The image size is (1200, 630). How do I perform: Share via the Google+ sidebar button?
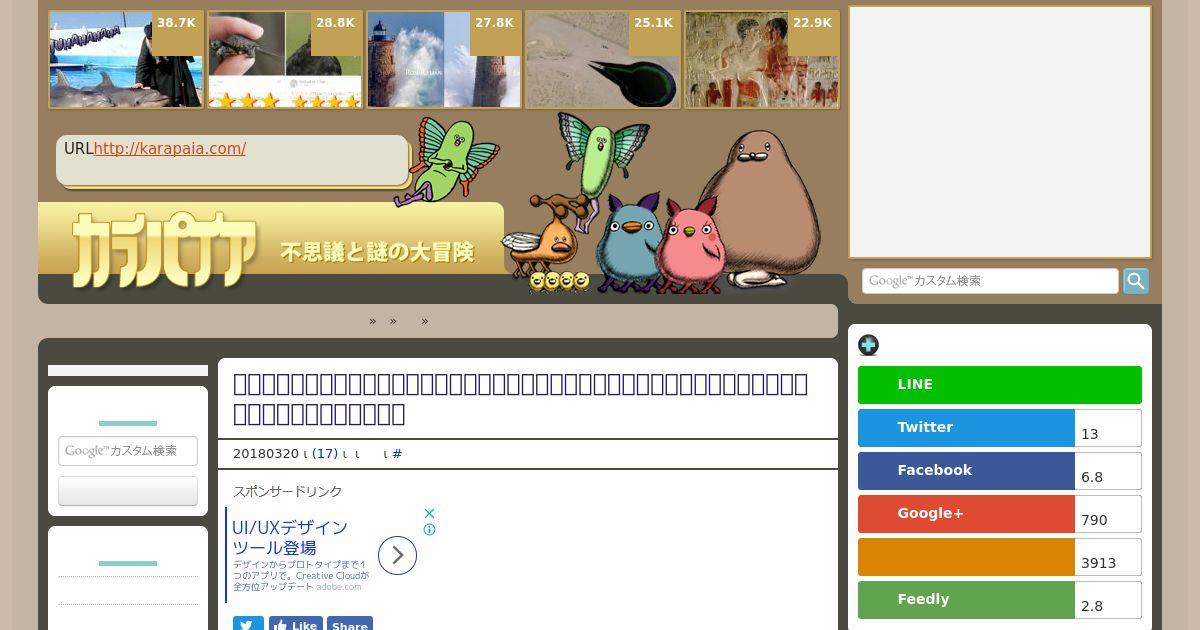coord(966,514)
